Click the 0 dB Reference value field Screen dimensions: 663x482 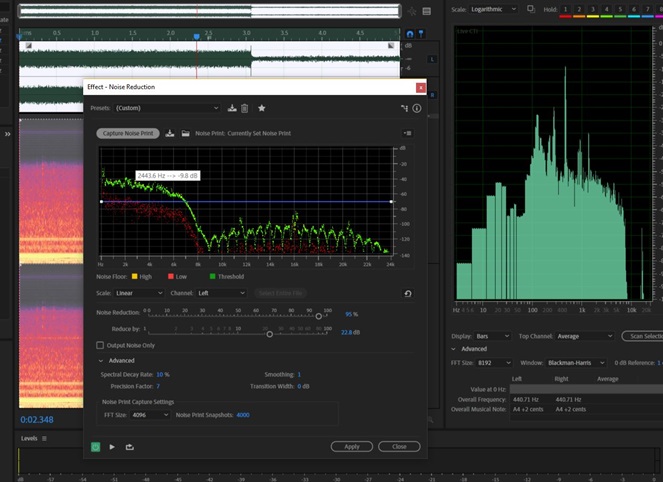click(660, 363)
